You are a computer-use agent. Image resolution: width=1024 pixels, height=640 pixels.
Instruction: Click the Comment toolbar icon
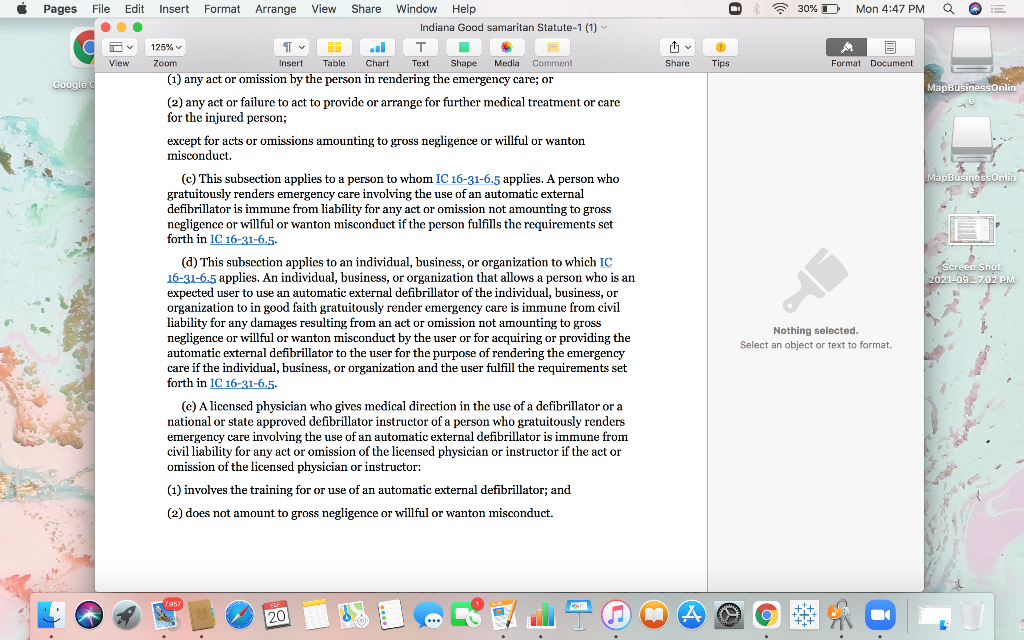coord(552,47)
